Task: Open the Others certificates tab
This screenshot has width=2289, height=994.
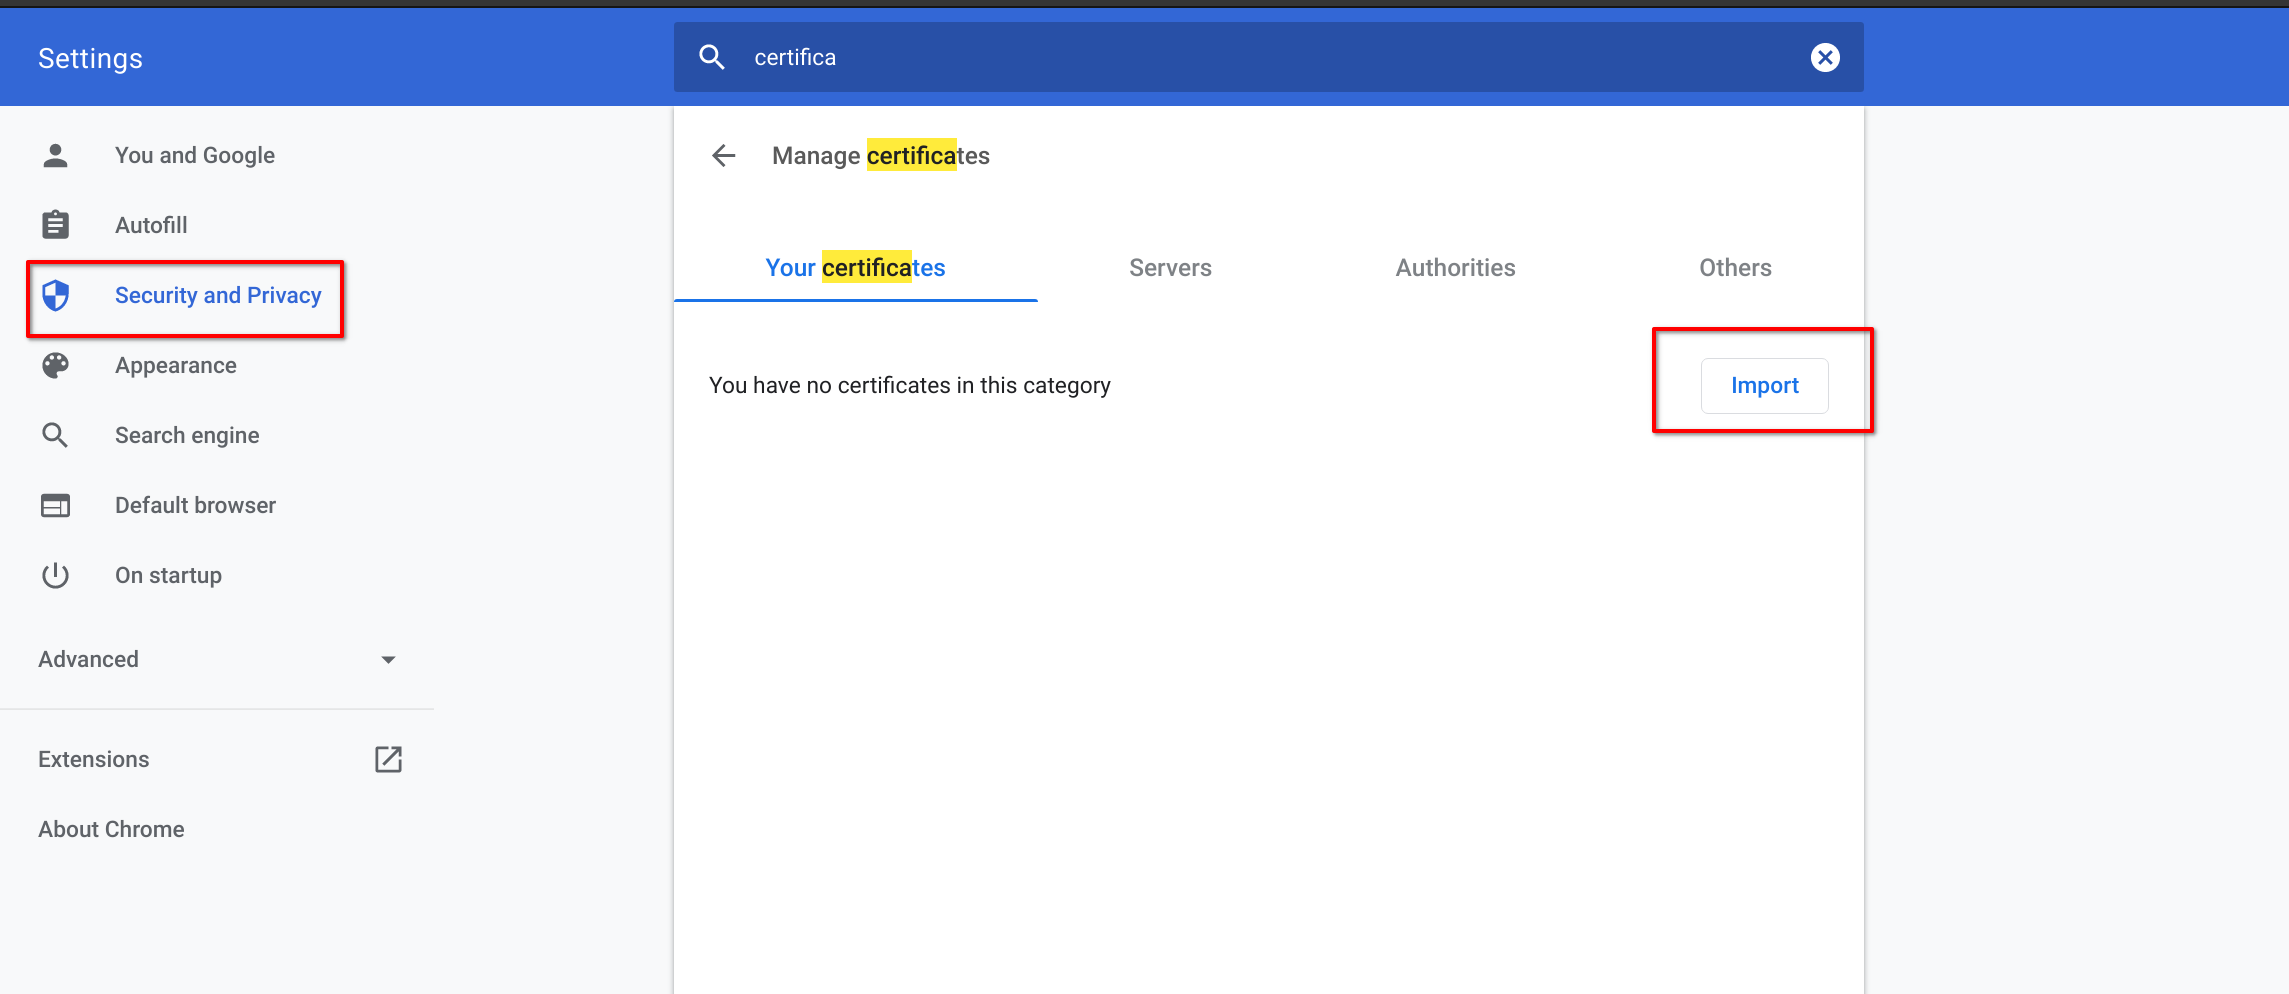Action: pyautogui.click(x=1735, y=268)
